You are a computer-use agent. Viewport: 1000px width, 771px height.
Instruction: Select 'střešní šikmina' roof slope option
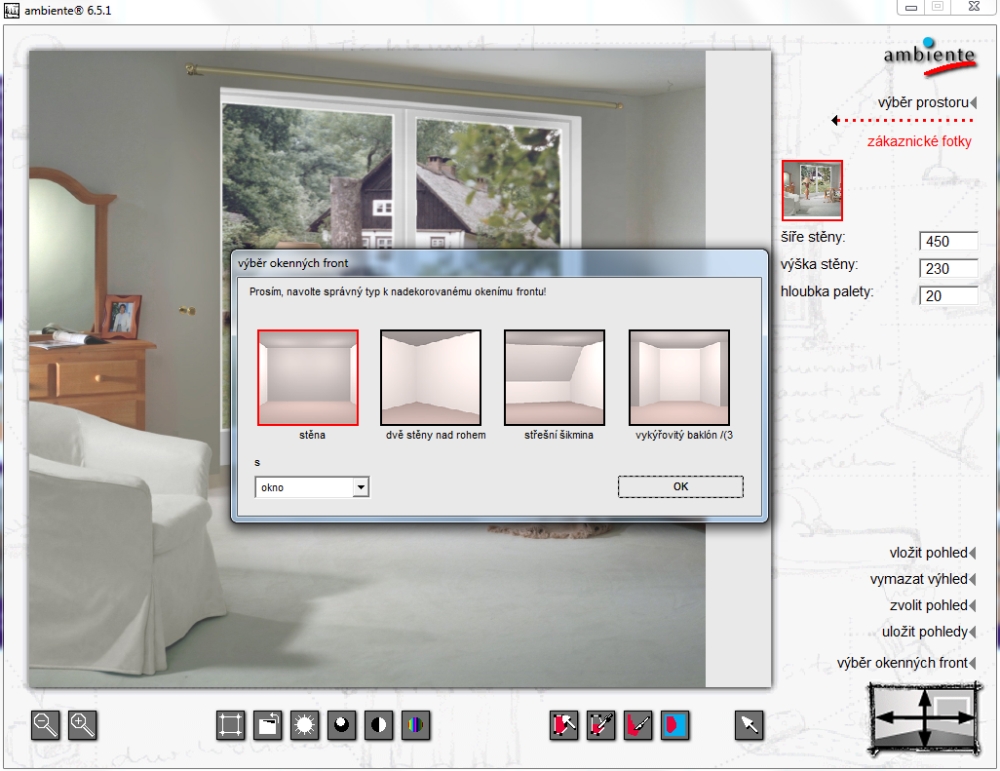(x=554, y=377)
